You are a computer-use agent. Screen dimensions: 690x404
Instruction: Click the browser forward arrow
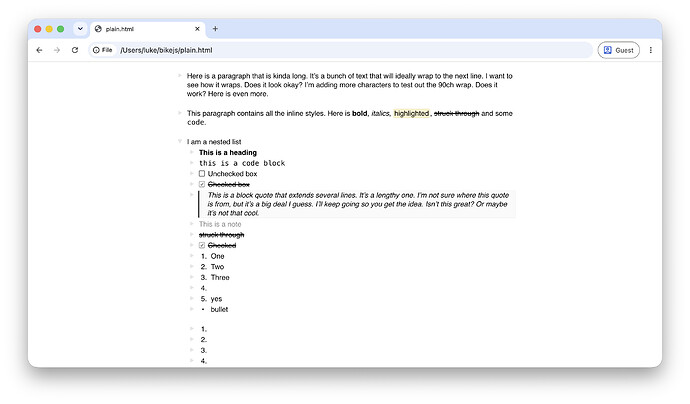pos(57,50)
